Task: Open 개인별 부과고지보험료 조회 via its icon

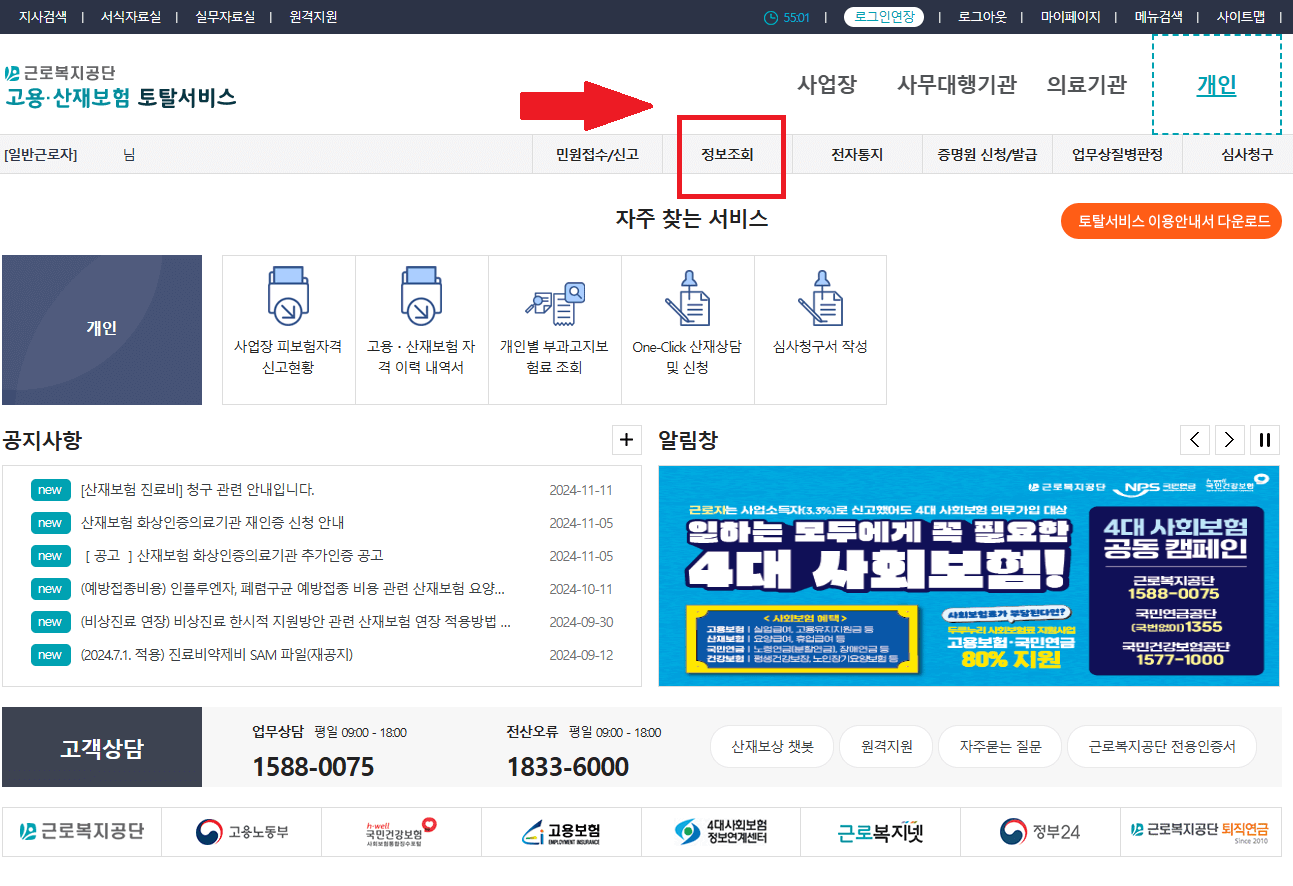Action: click(x=554, y=330)
